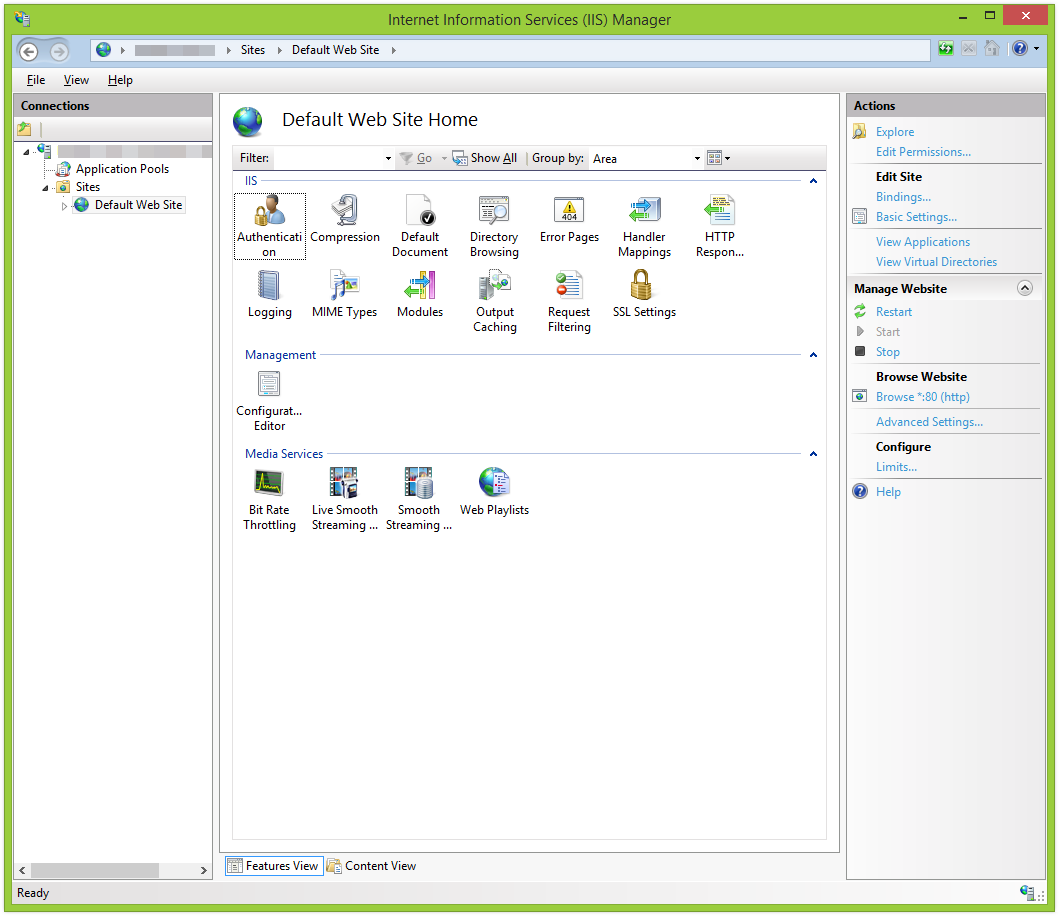The image size is (1059, 916).
Task: Open the Modules feature
Action: point(420,295)
